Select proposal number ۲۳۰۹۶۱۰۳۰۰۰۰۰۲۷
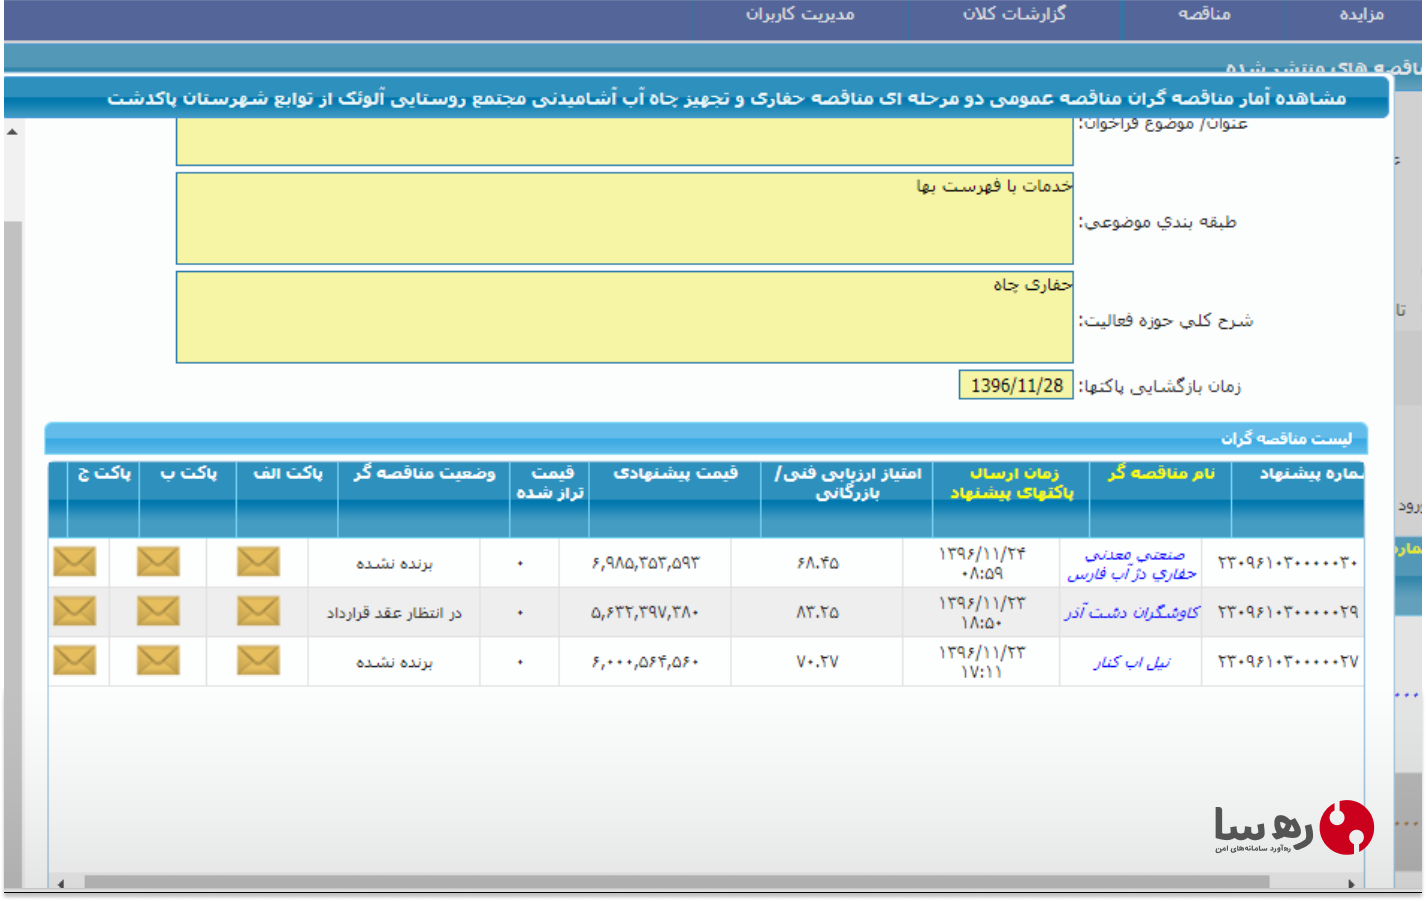The height and width of the screenshot is (901, 1426). click(x=1287, y=662)
